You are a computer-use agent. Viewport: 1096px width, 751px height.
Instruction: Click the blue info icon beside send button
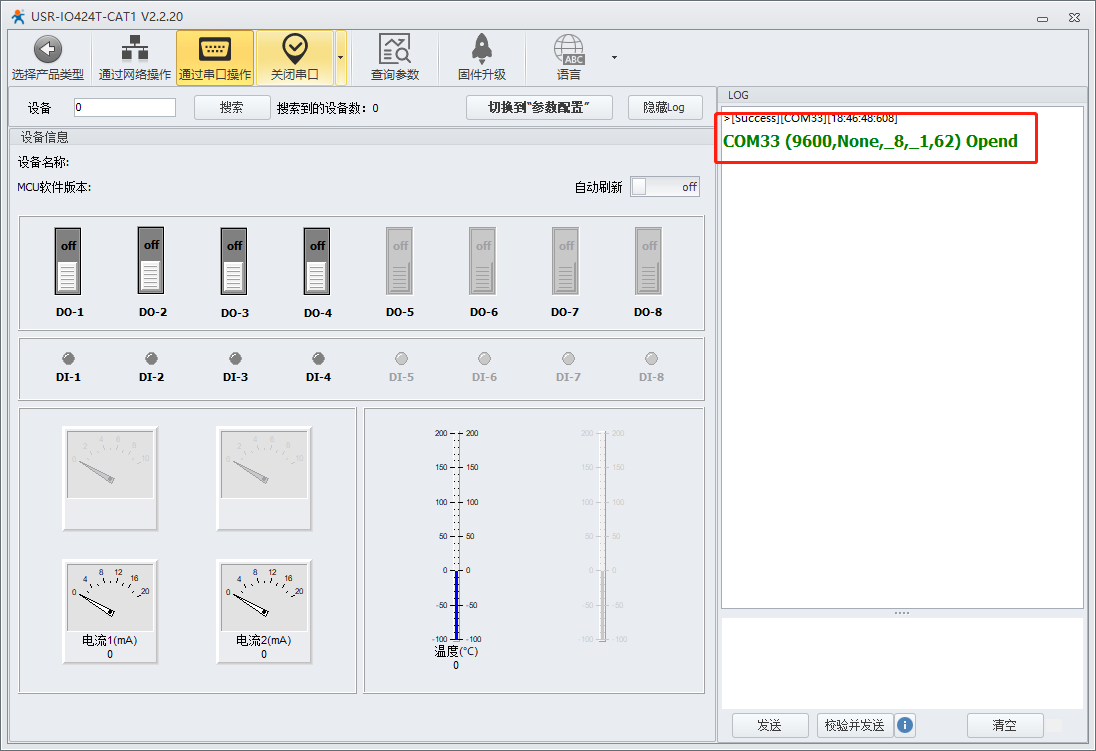click(x=905, y=725)
